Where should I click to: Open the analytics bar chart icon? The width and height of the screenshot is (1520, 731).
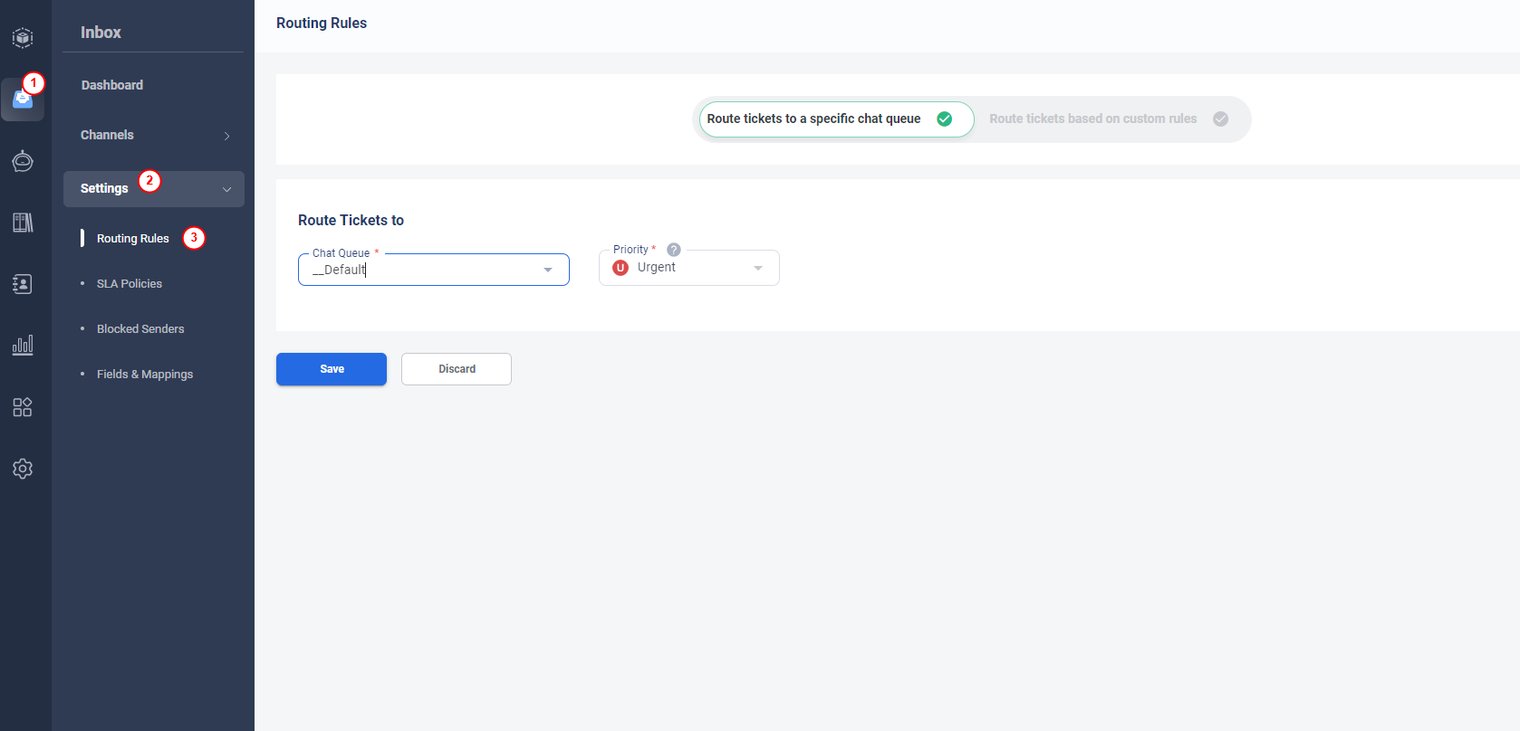click(22, 346)
